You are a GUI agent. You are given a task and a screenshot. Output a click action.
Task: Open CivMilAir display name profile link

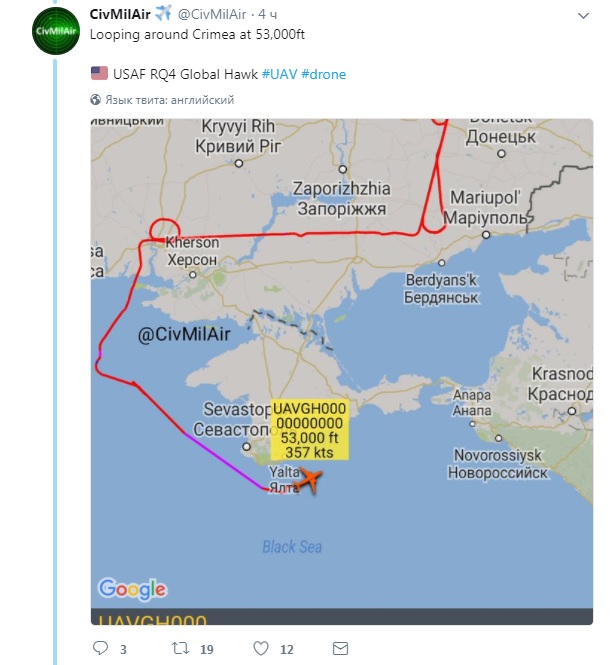(x=121, y=14)
